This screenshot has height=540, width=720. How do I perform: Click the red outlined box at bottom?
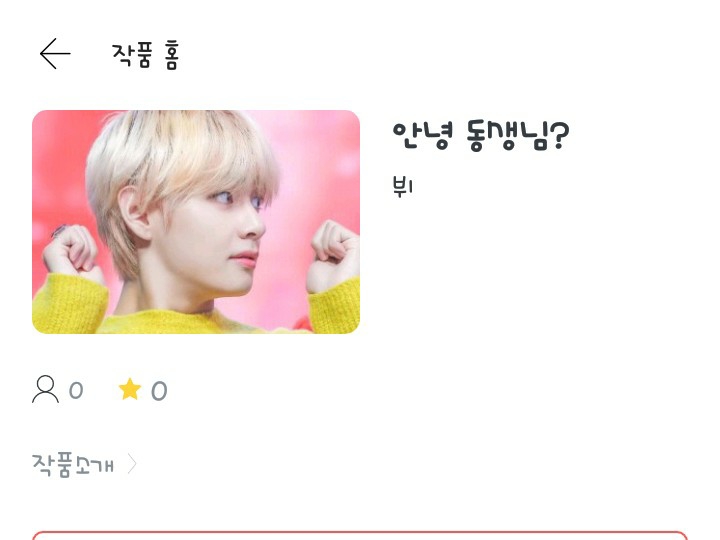click(360, 535)
